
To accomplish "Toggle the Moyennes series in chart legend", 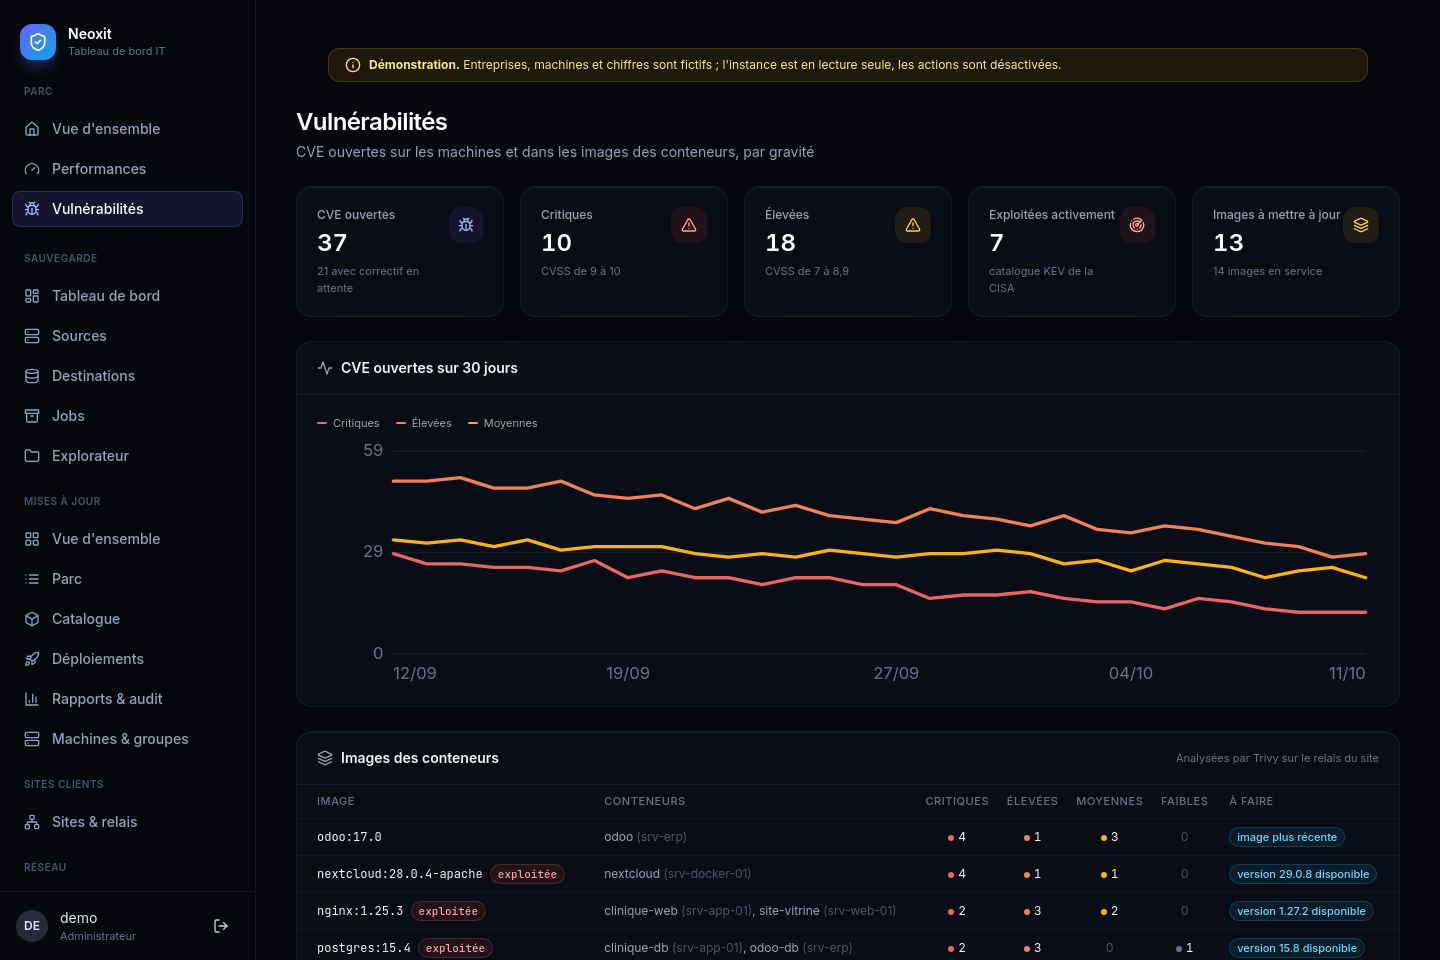I will (503, 423).
